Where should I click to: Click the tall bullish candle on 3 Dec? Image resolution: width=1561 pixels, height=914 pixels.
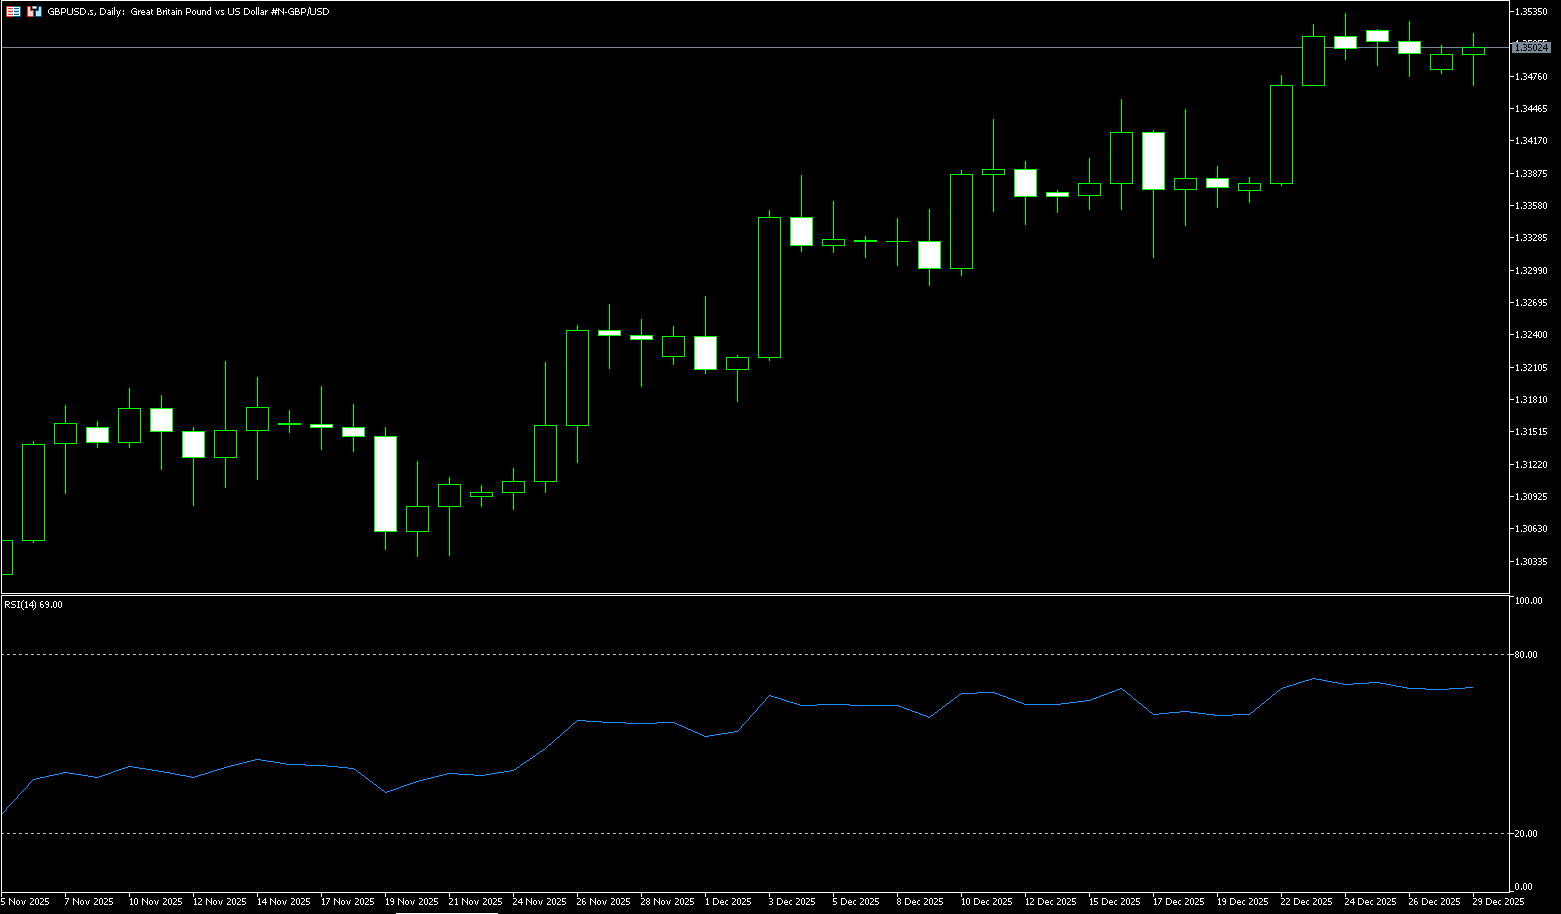(769, 287)
